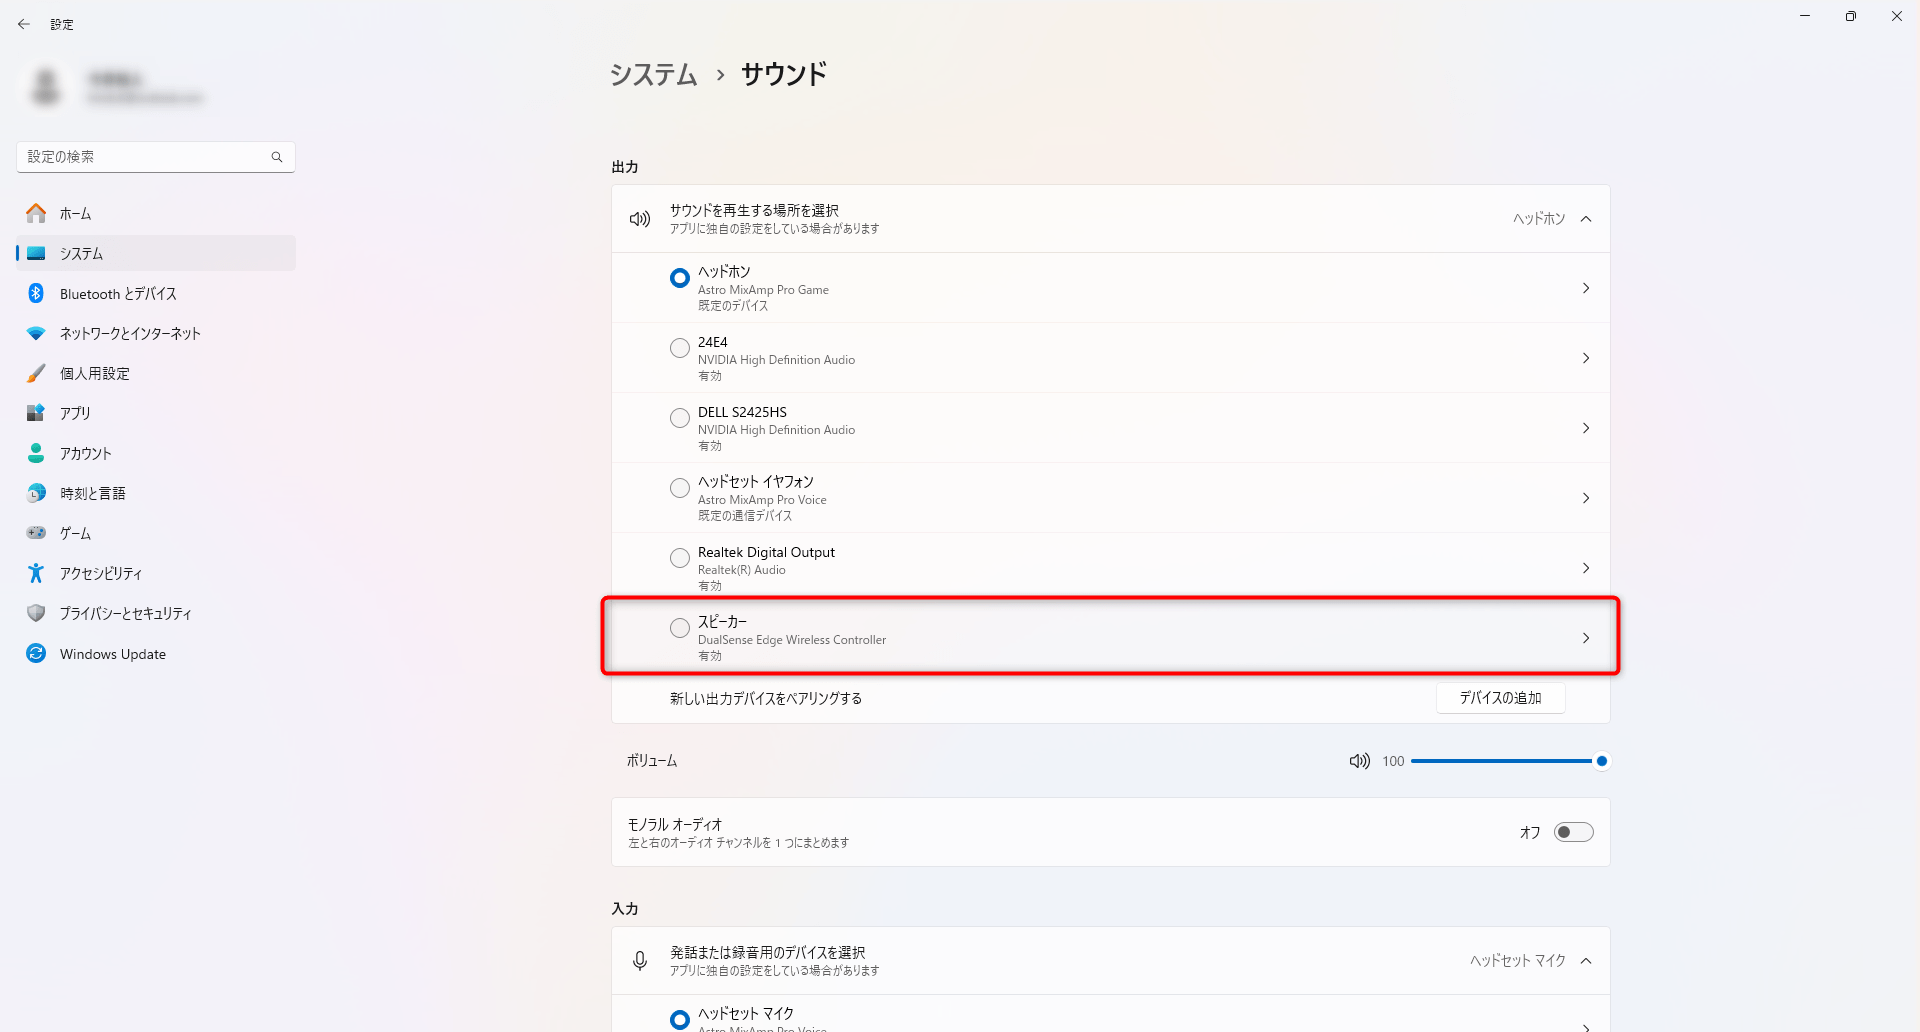Collapse the 発話または録音用のデバイスを選択 input section
The width and height of the screenshot is (1920, 1032).
[x=1586, y=961]
